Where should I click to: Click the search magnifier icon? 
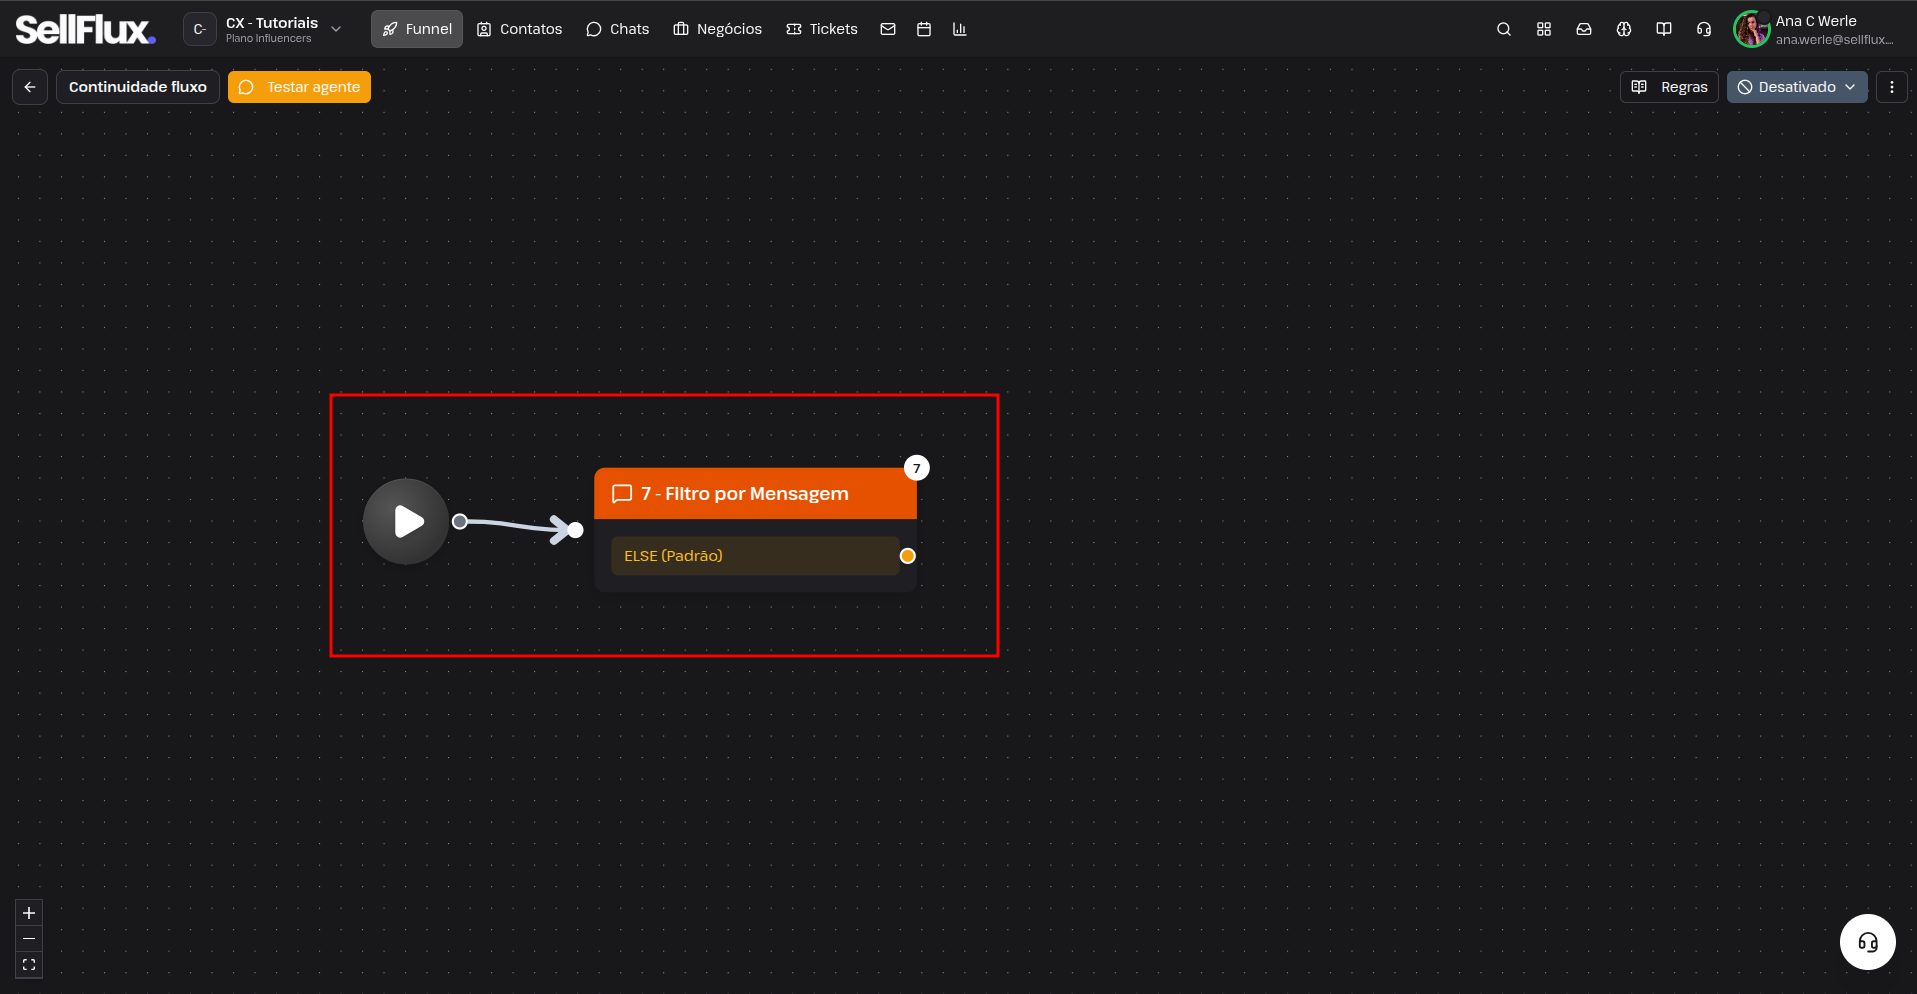tap(1503, 29)
